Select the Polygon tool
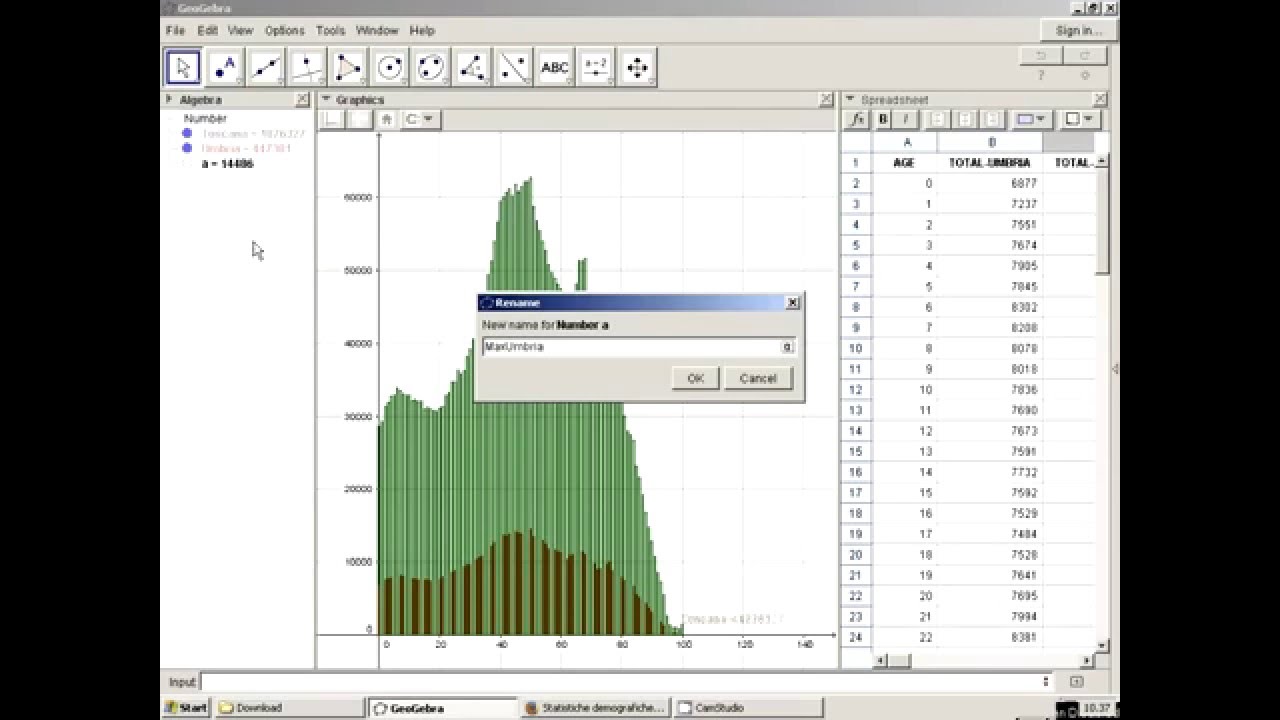This screenshot has width=1280, height=720. pos(348,67)
